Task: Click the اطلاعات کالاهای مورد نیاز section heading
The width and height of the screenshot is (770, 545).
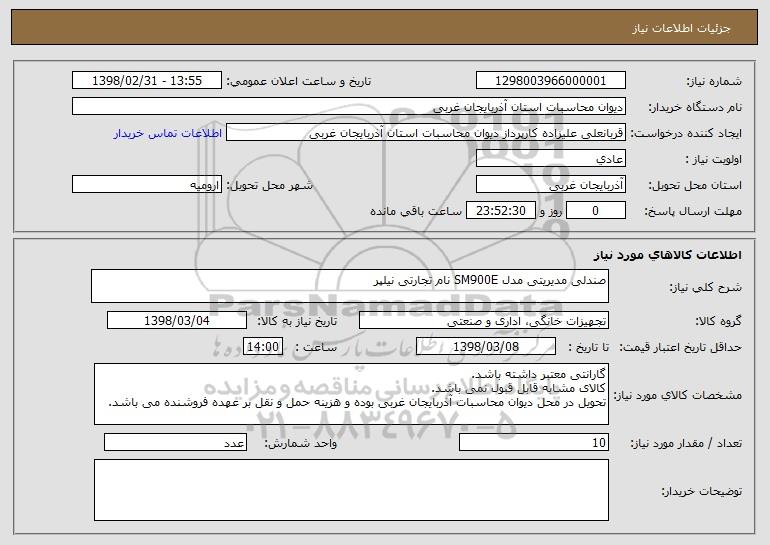Action: (667, 255)
